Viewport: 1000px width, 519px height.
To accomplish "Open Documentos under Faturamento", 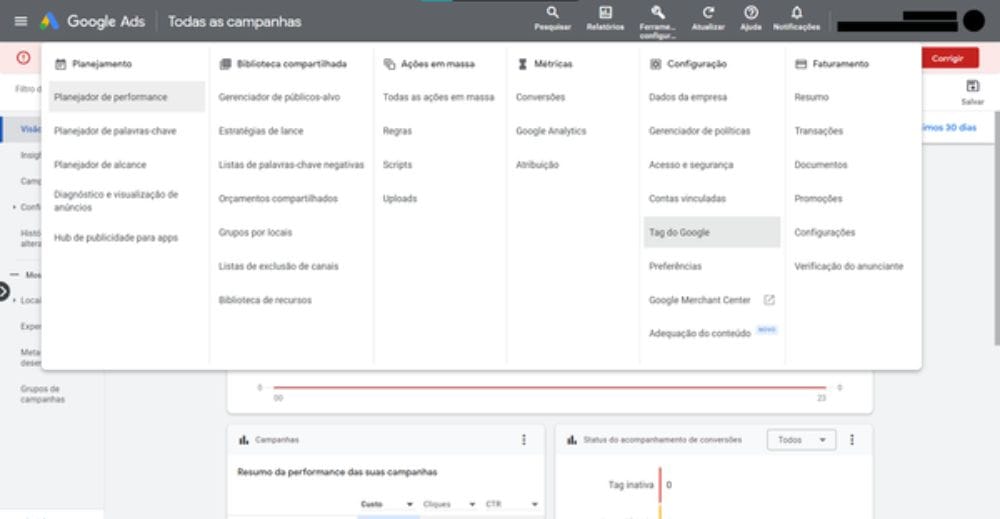I will pyautogui.click(x=821, y=164).
